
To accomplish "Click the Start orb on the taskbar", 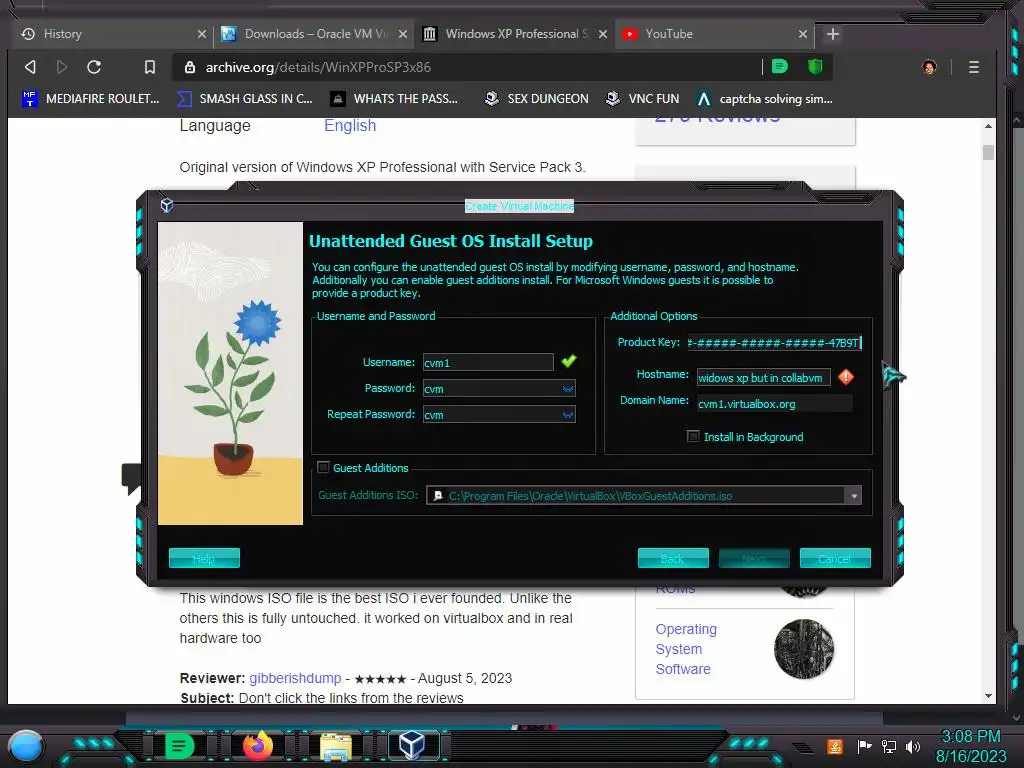I will point(26,746).
